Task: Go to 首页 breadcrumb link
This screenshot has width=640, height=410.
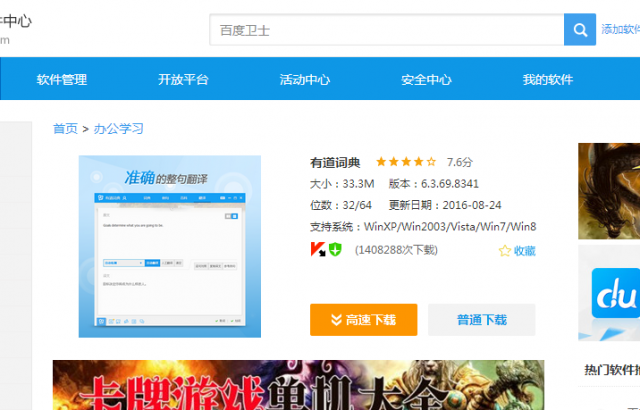Action: (x=65, y=129)
